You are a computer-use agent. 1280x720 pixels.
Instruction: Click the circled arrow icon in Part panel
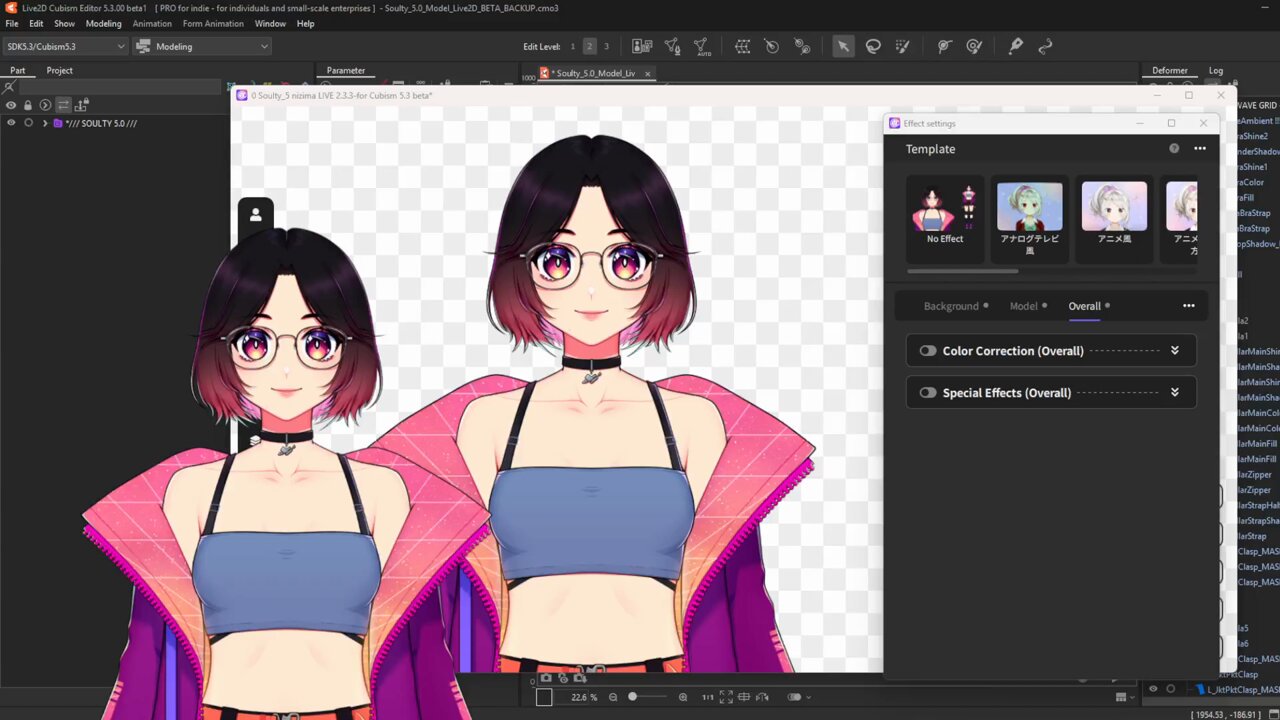pos(45,105)
